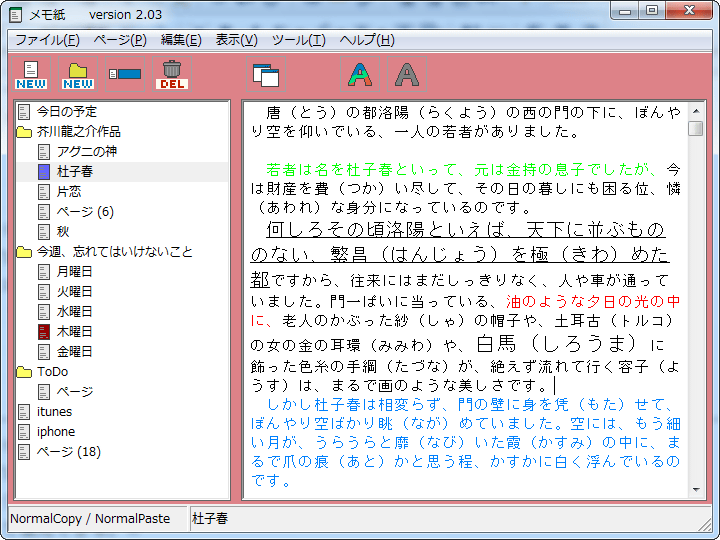Click the editor vertical scrollbar thumb
This screenshot has height=540, width=720.
tap(696, 128)
